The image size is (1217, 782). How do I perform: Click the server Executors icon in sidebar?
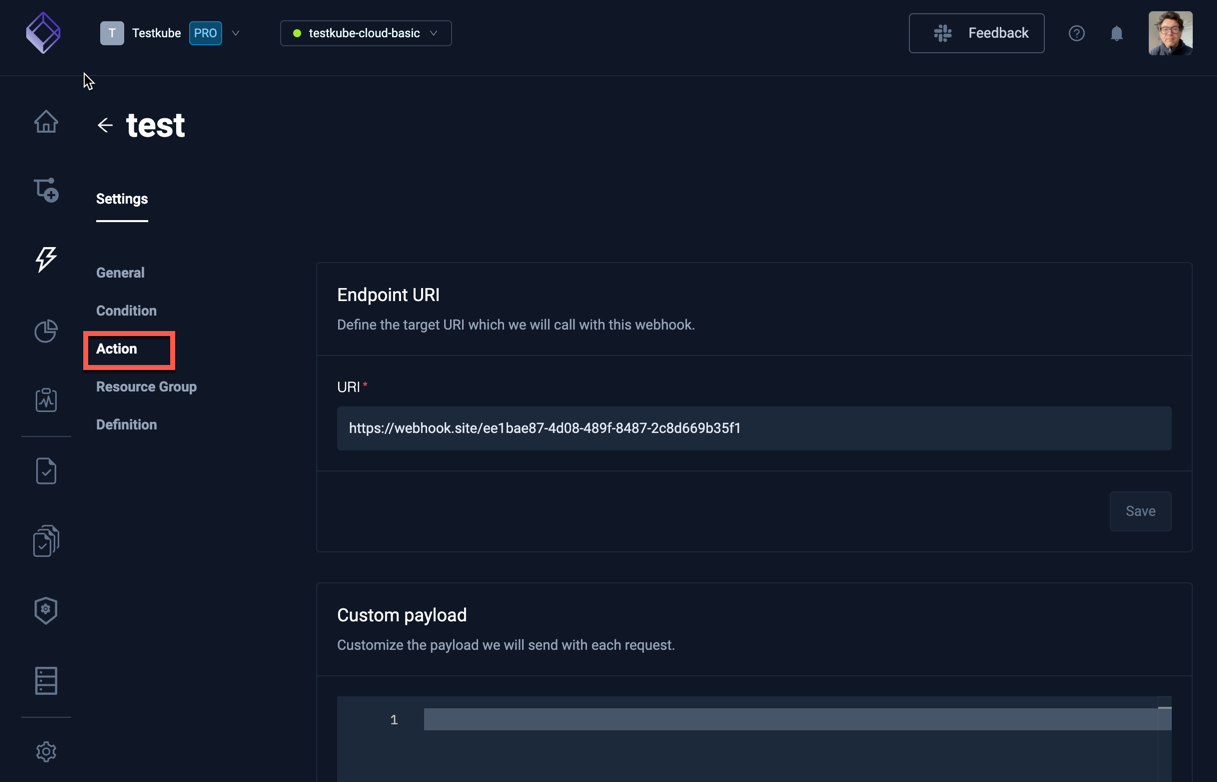coord(46,680)
